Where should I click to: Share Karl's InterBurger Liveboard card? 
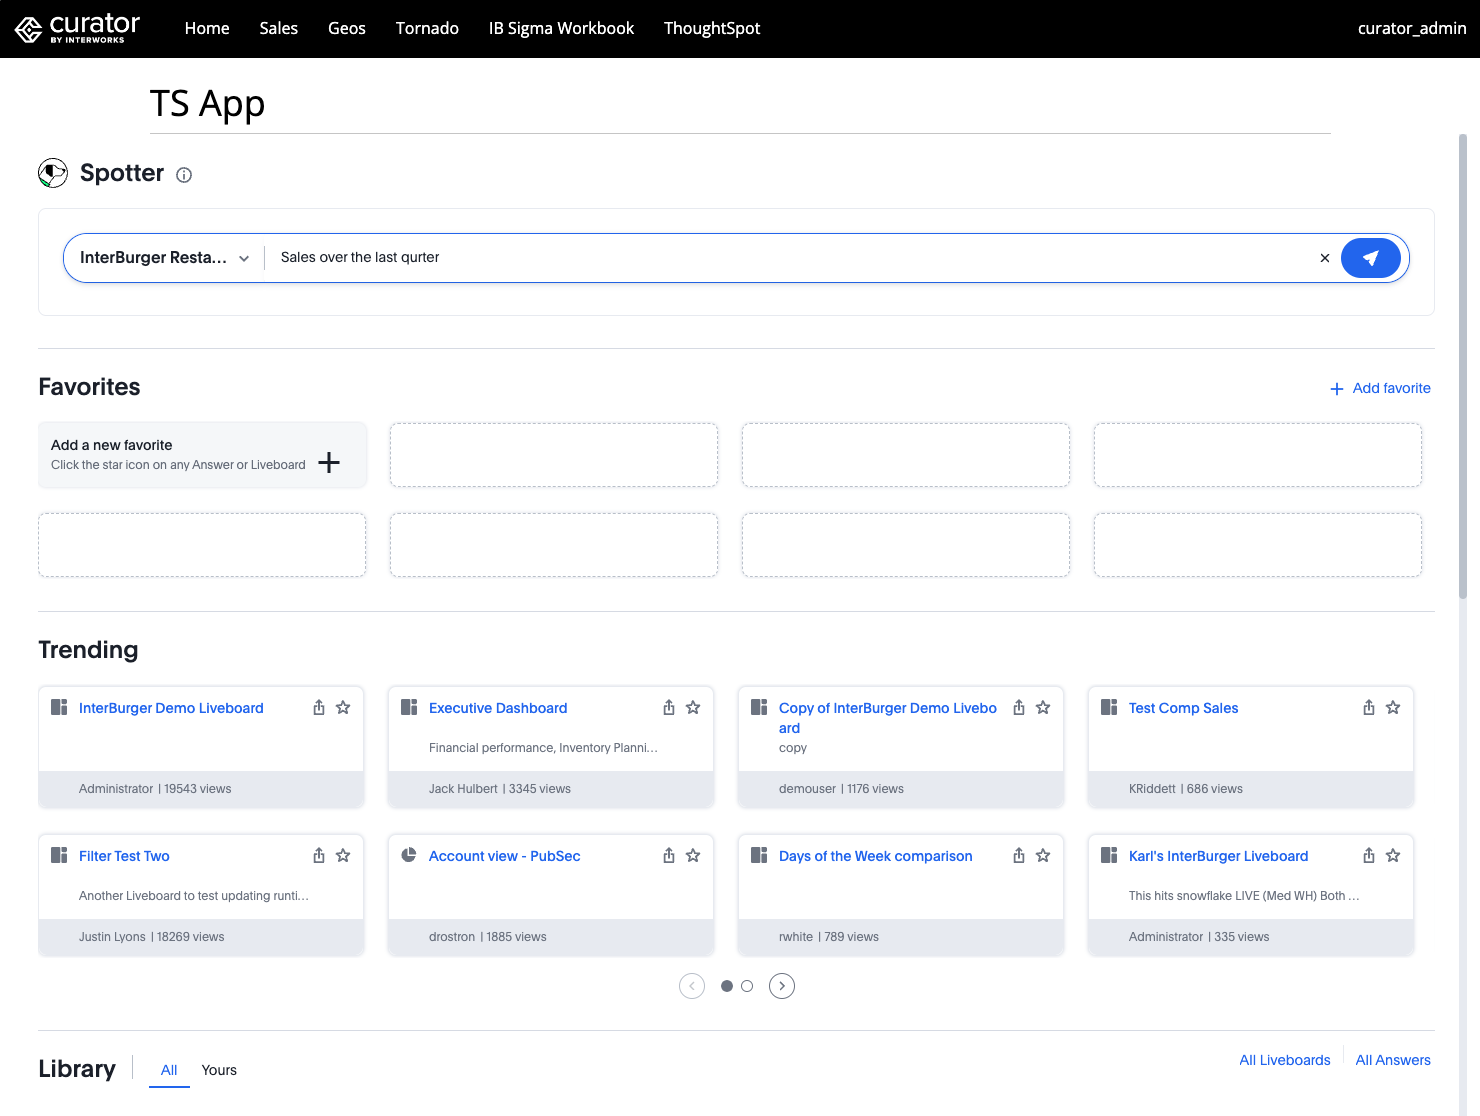1369,856
